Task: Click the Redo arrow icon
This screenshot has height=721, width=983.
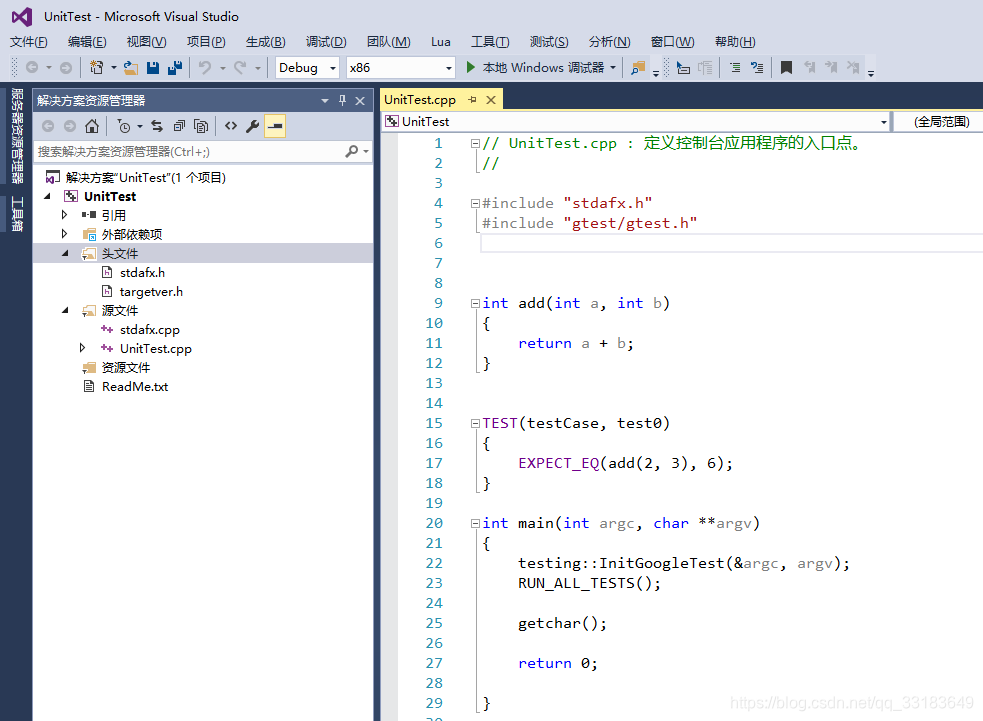Action: [240, 67]
